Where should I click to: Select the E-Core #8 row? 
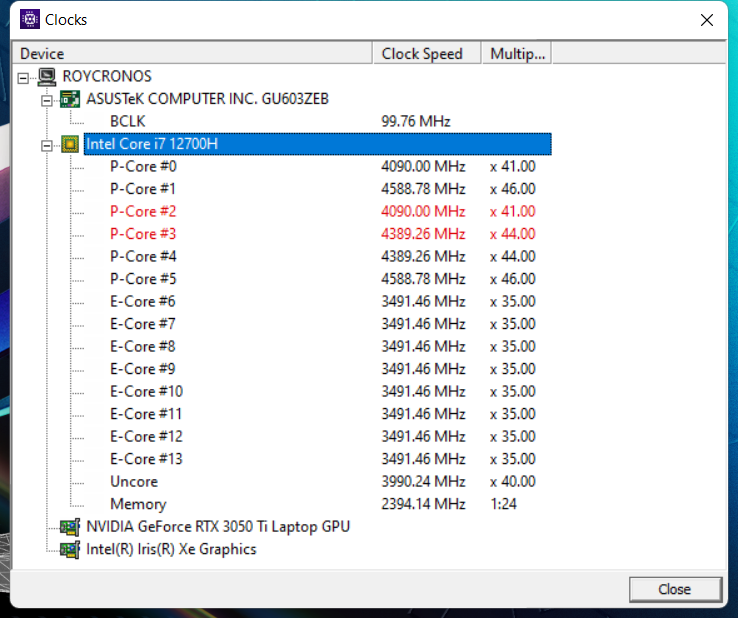click(x=143, y=346)
